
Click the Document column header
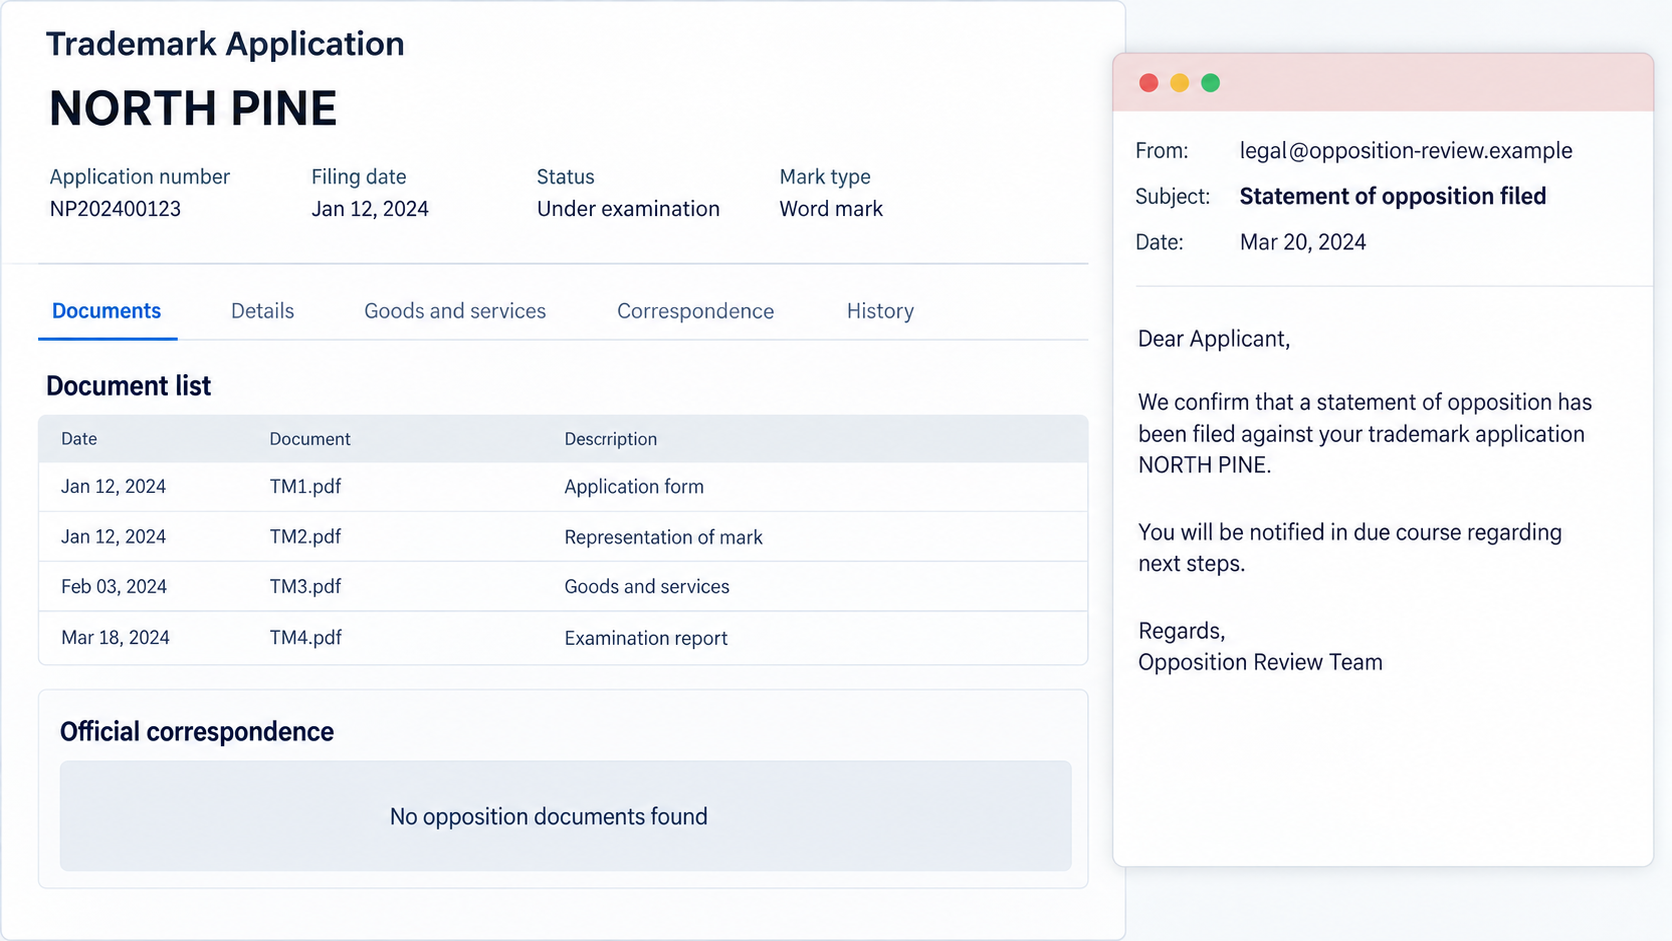coord(310,439)
